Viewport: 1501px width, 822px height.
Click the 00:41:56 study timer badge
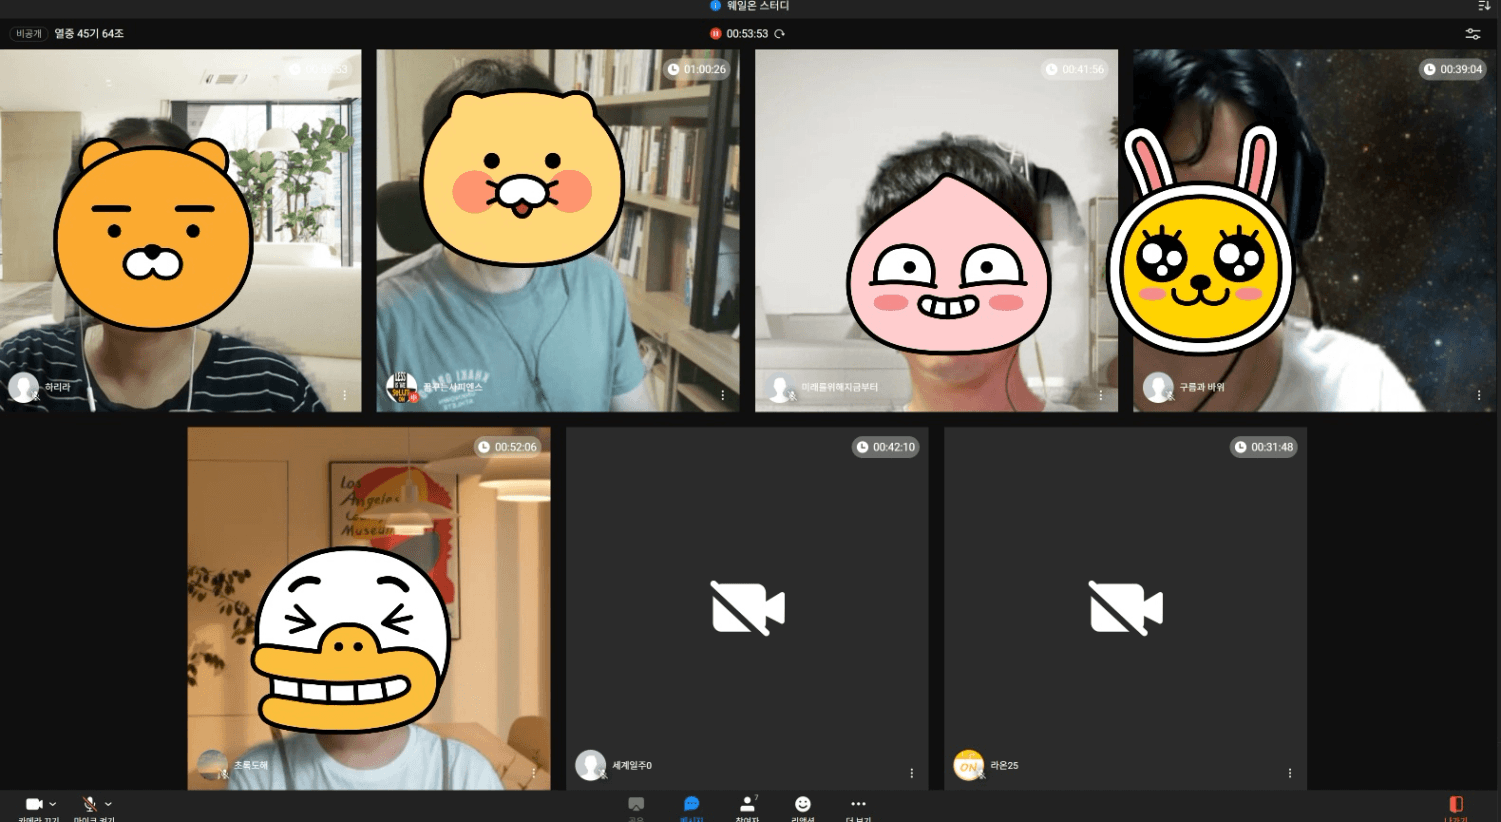pos(1075,69)
